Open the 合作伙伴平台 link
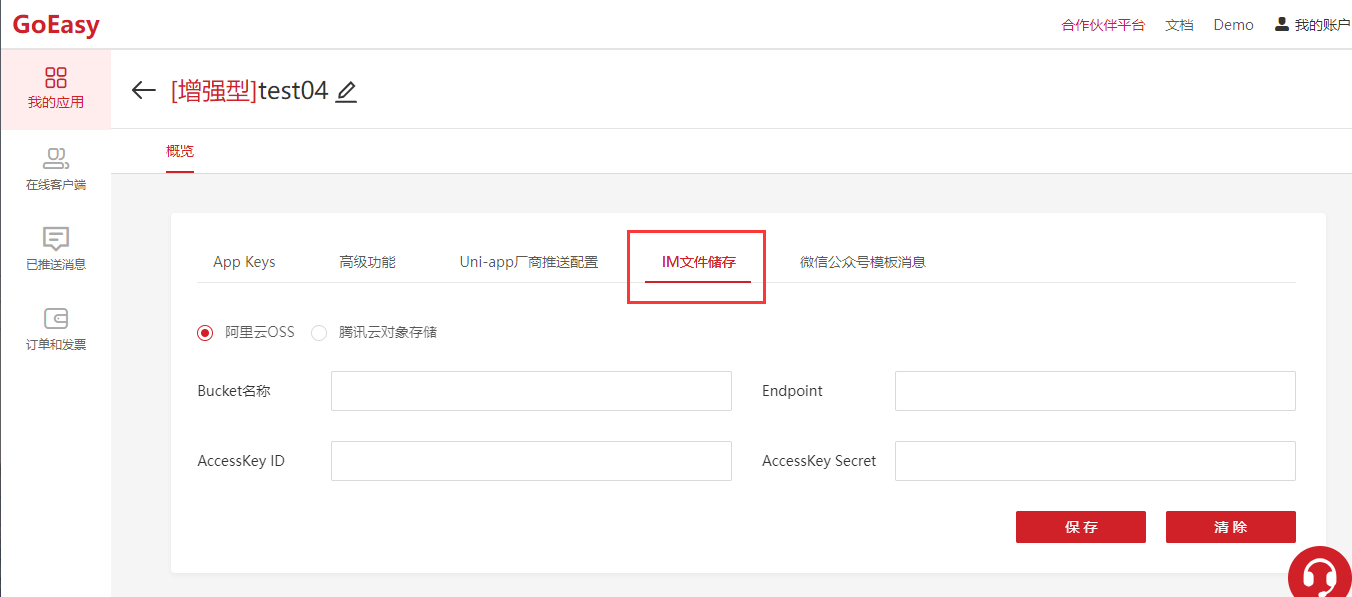1352x597 pixels. [x=1103, y=25]
